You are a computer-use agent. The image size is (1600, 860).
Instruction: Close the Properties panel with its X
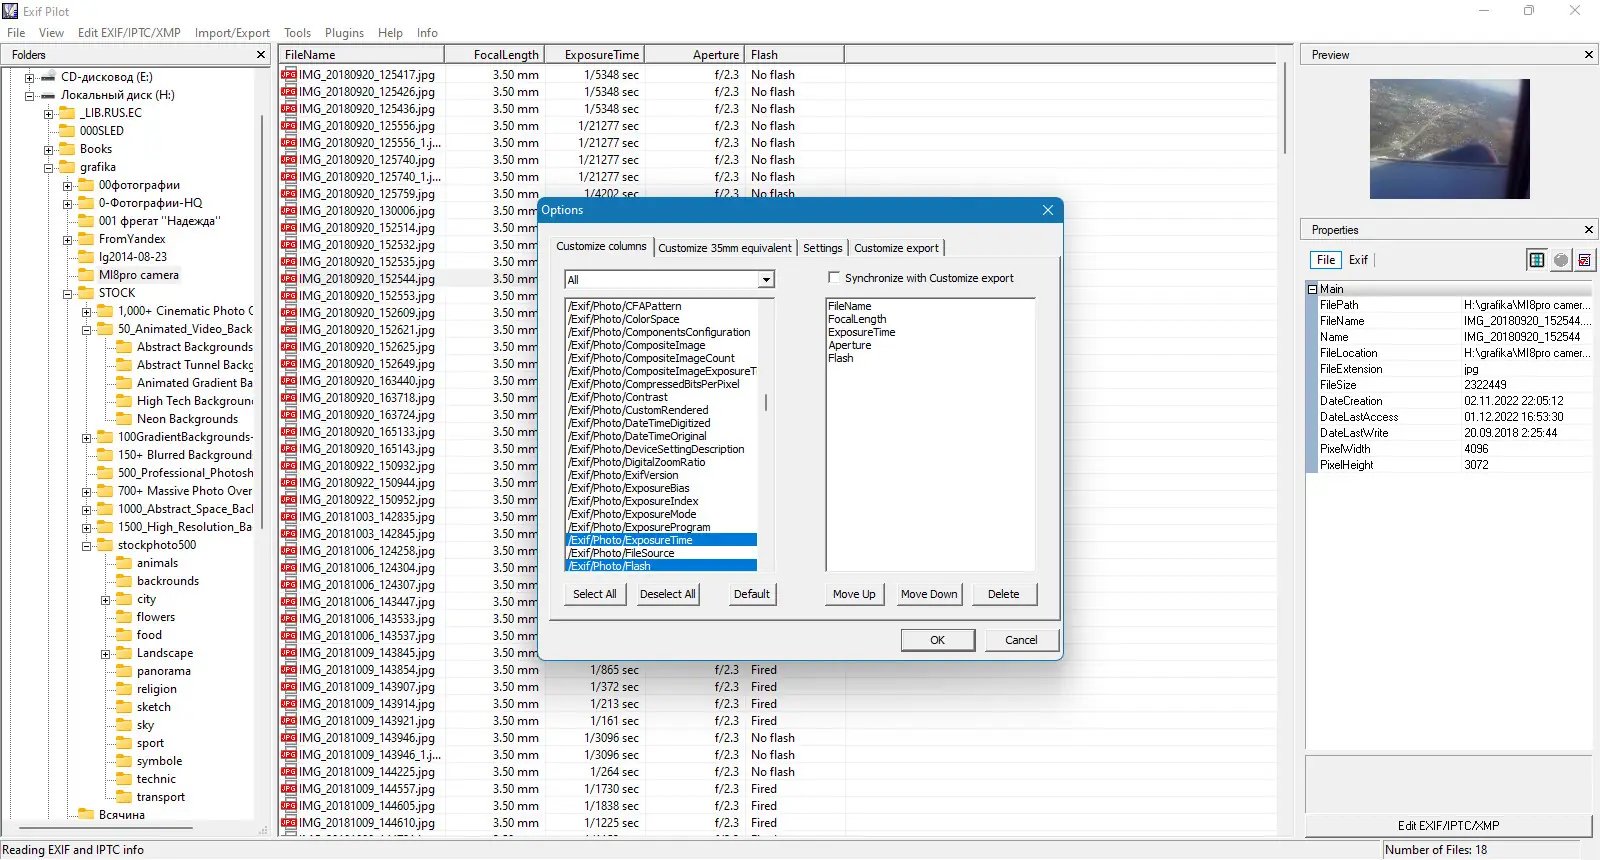click(x=1589, y=230)
